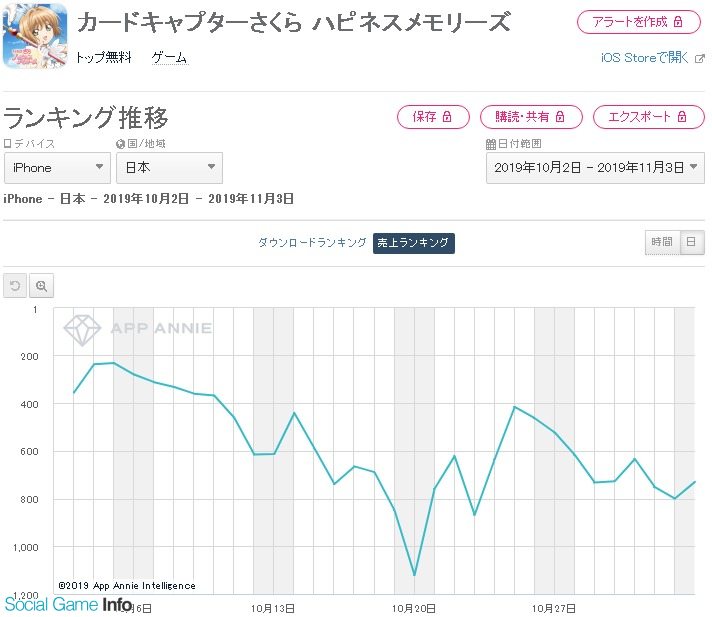
Task: Click the chart reset zoom icon
Action: coord(15,286)
